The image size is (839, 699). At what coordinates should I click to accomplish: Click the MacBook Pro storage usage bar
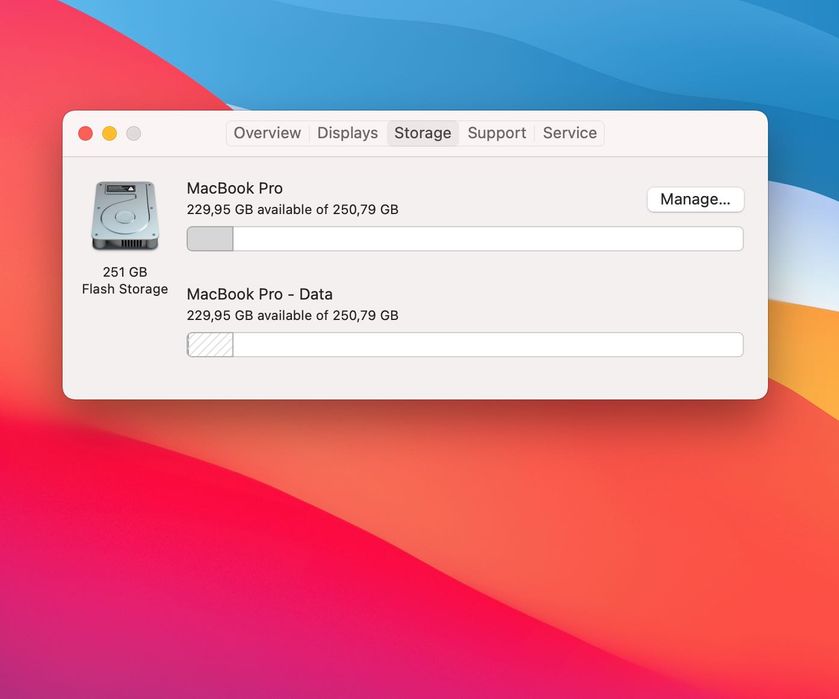click(464, 239)
